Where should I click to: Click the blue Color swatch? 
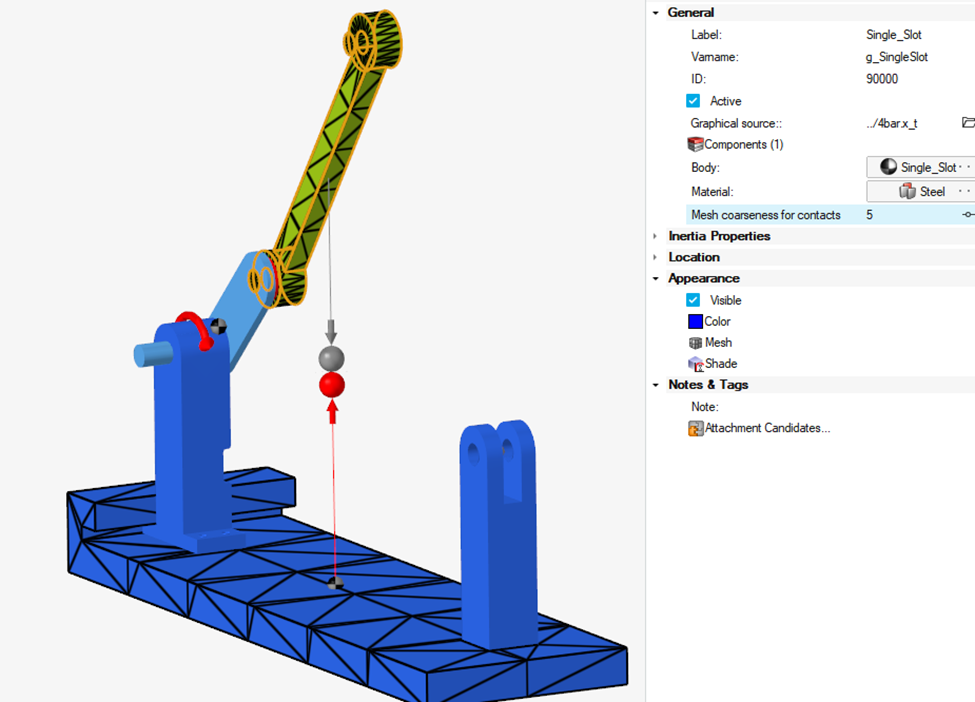[695, 321]
